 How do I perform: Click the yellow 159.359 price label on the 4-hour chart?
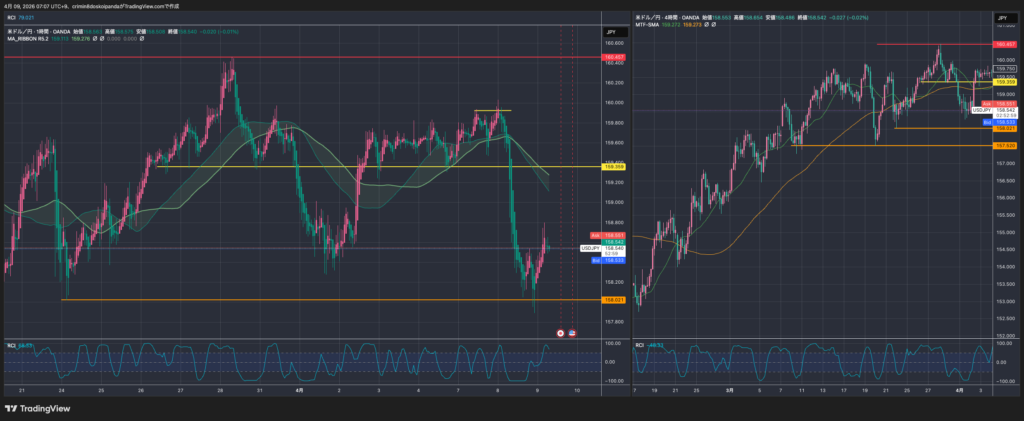coord(1004,82)
